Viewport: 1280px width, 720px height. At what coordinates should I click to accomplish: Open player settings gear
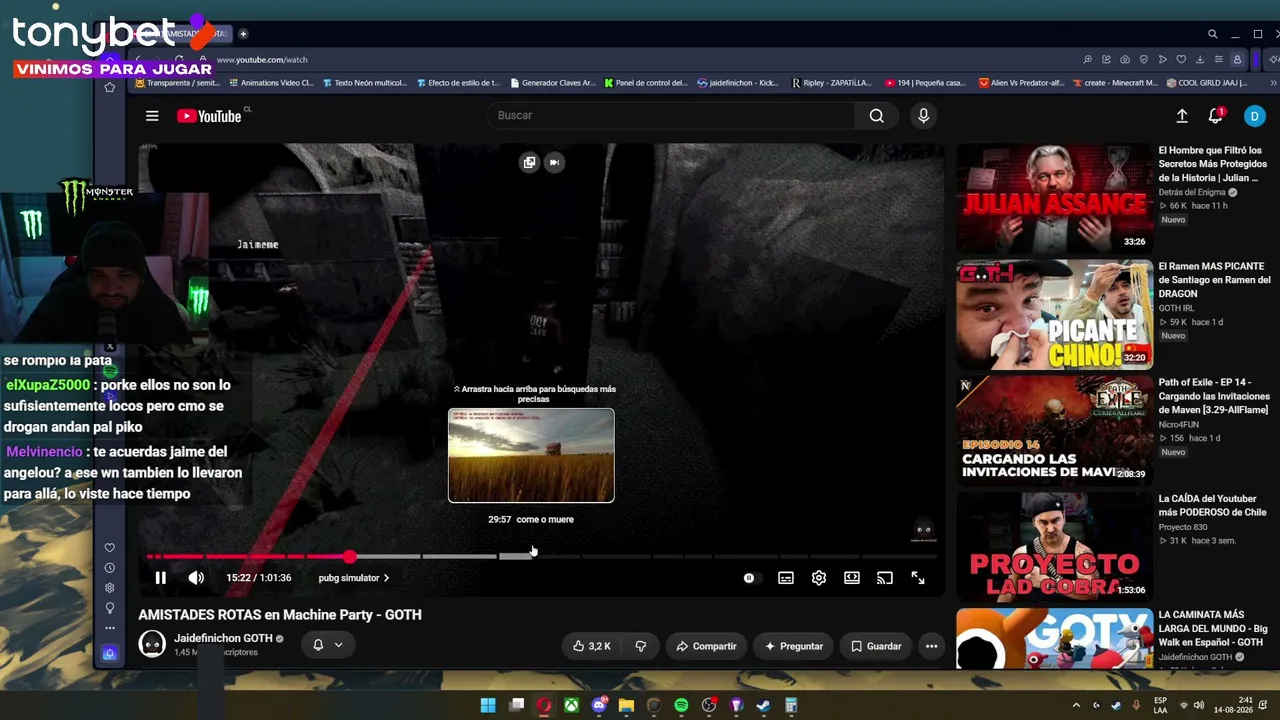pyautogui.click(x=819, y=578)
